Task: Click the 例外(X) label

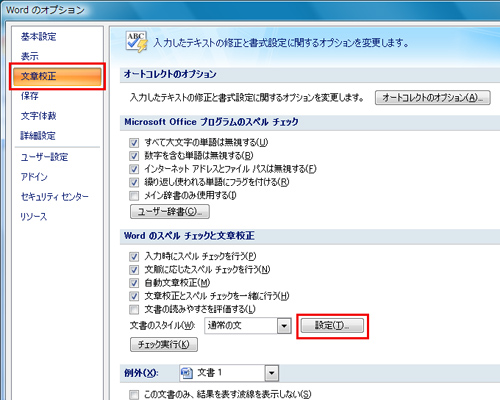Action: 141,373
